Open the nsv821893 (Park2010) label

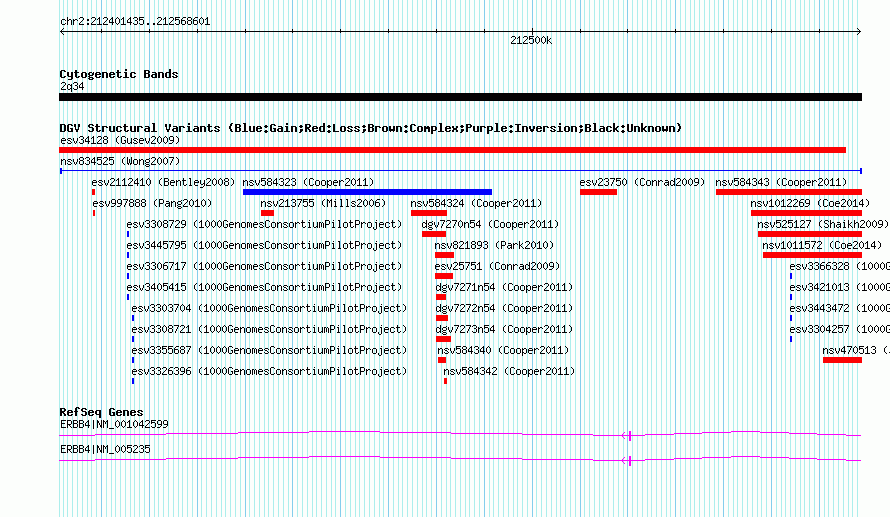click(x=494, y=245)
